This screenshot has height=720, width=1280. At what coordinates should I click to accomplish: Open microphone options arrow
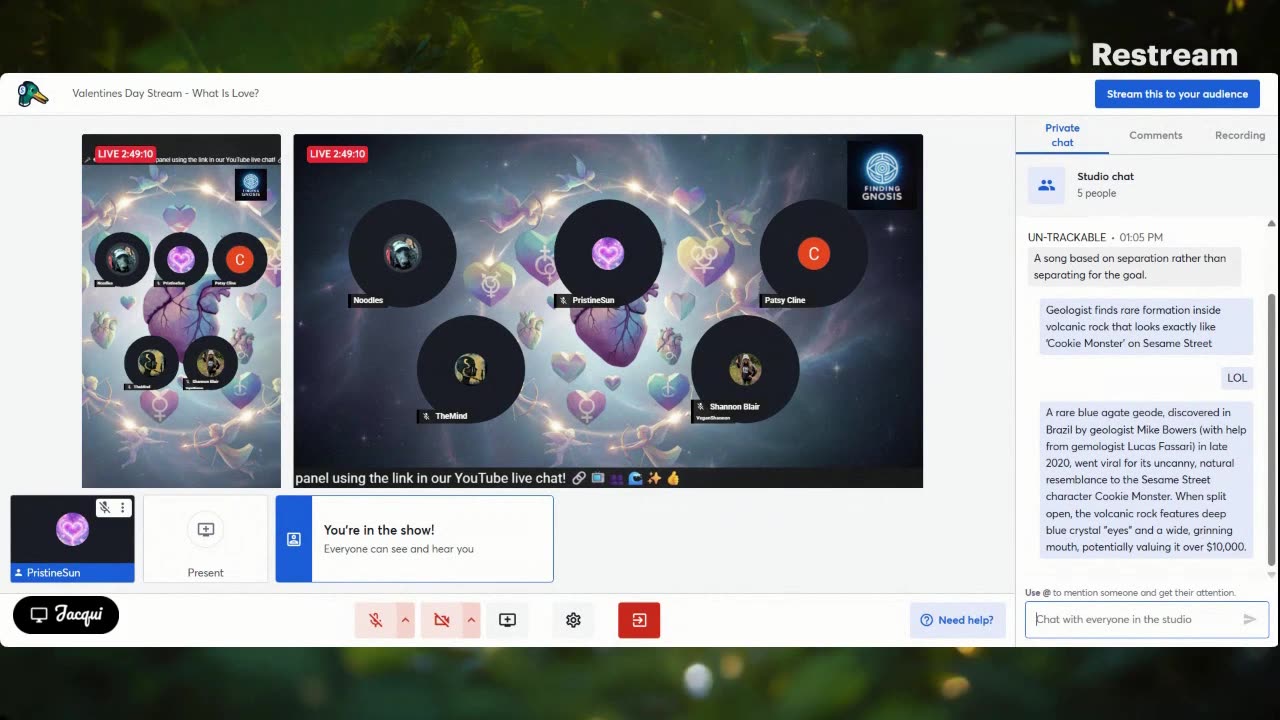(x=405, y=620)
